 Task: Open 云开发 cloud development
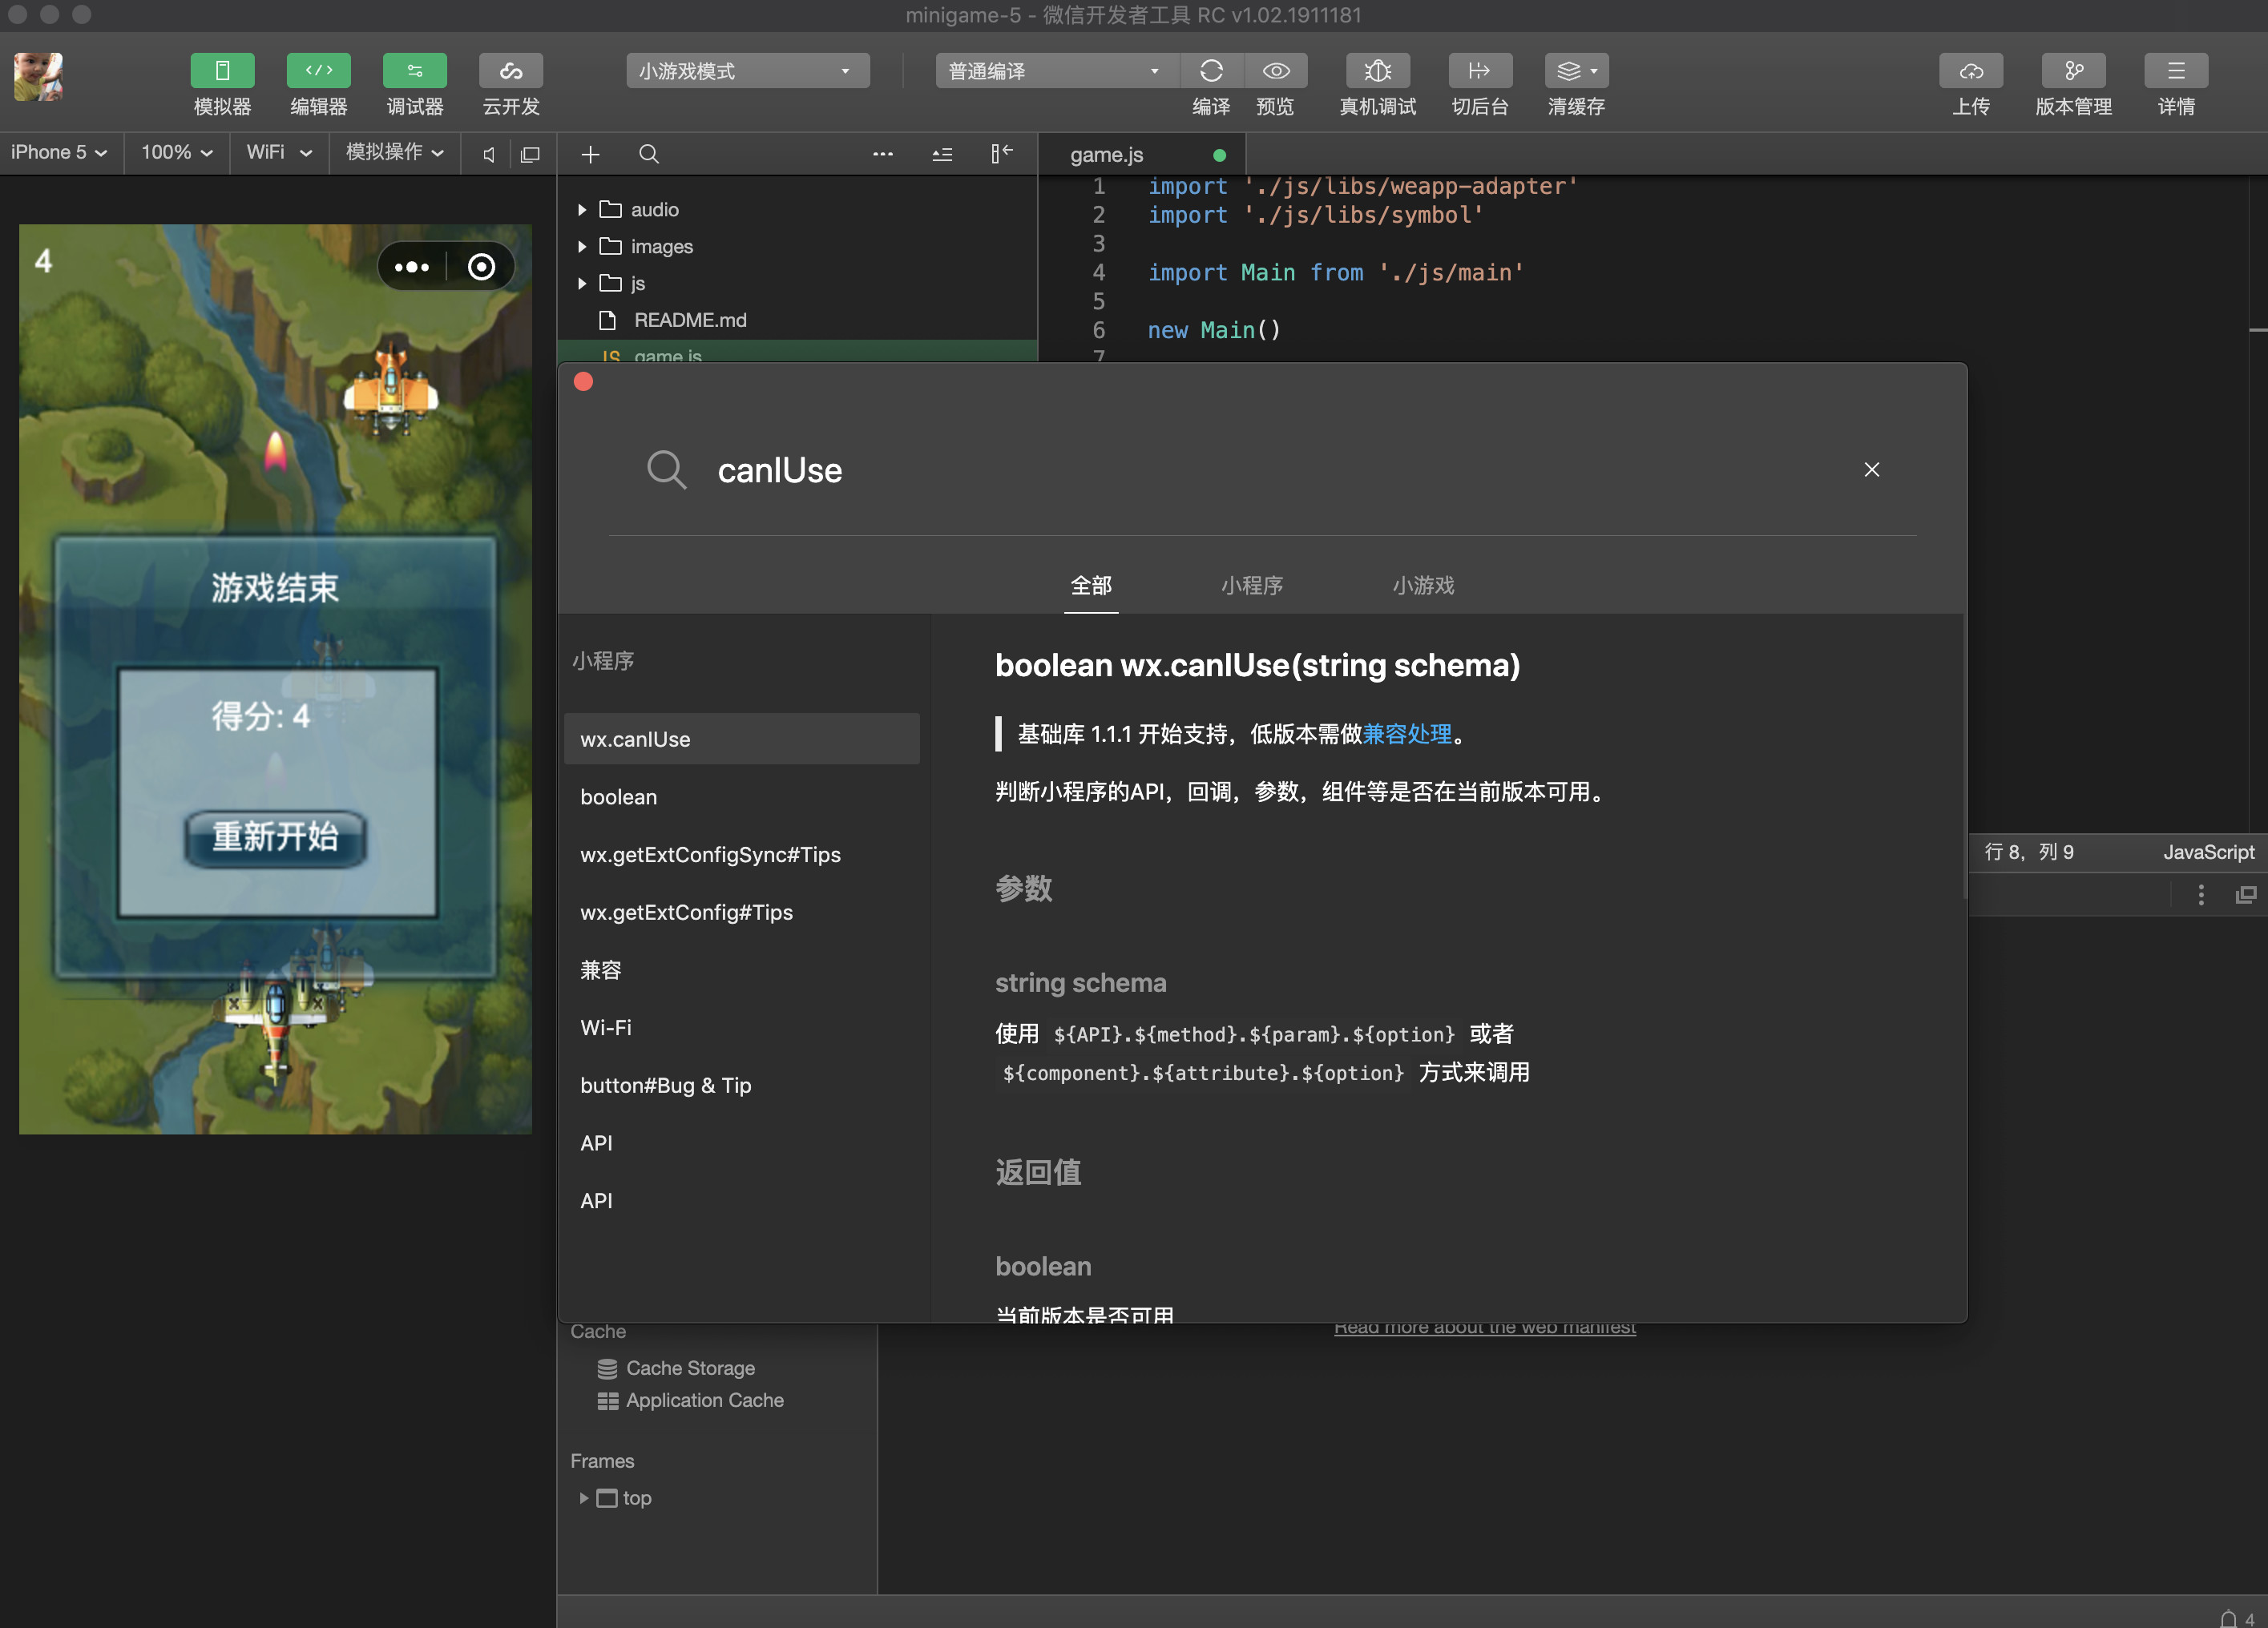click(x=510, y=71)
